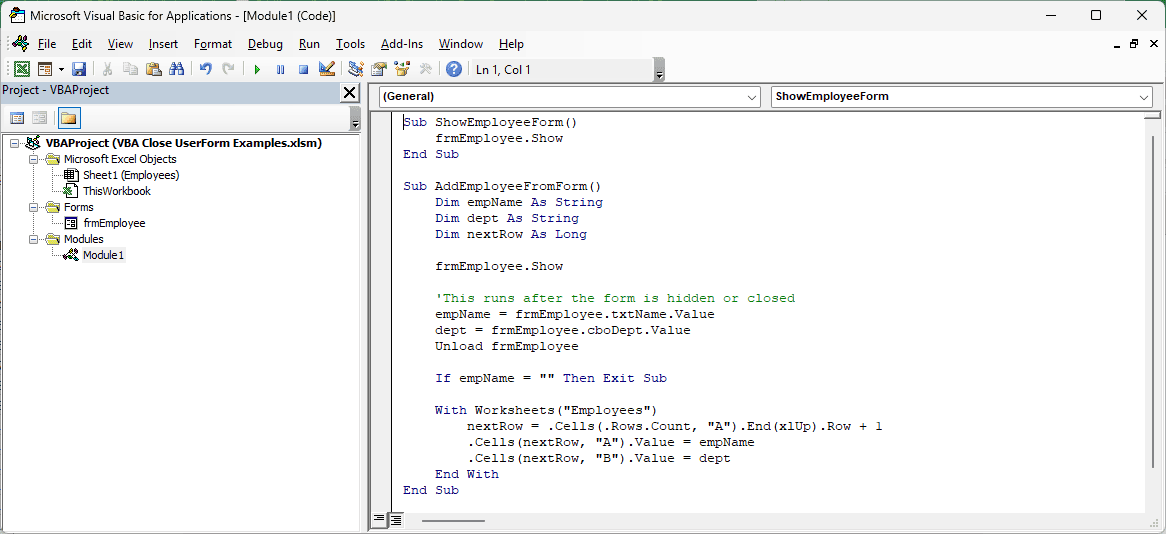This screenshot has height=534, width=1166.
Task: Click the standard toolbar options arrow
Action: tap(659, 72)
